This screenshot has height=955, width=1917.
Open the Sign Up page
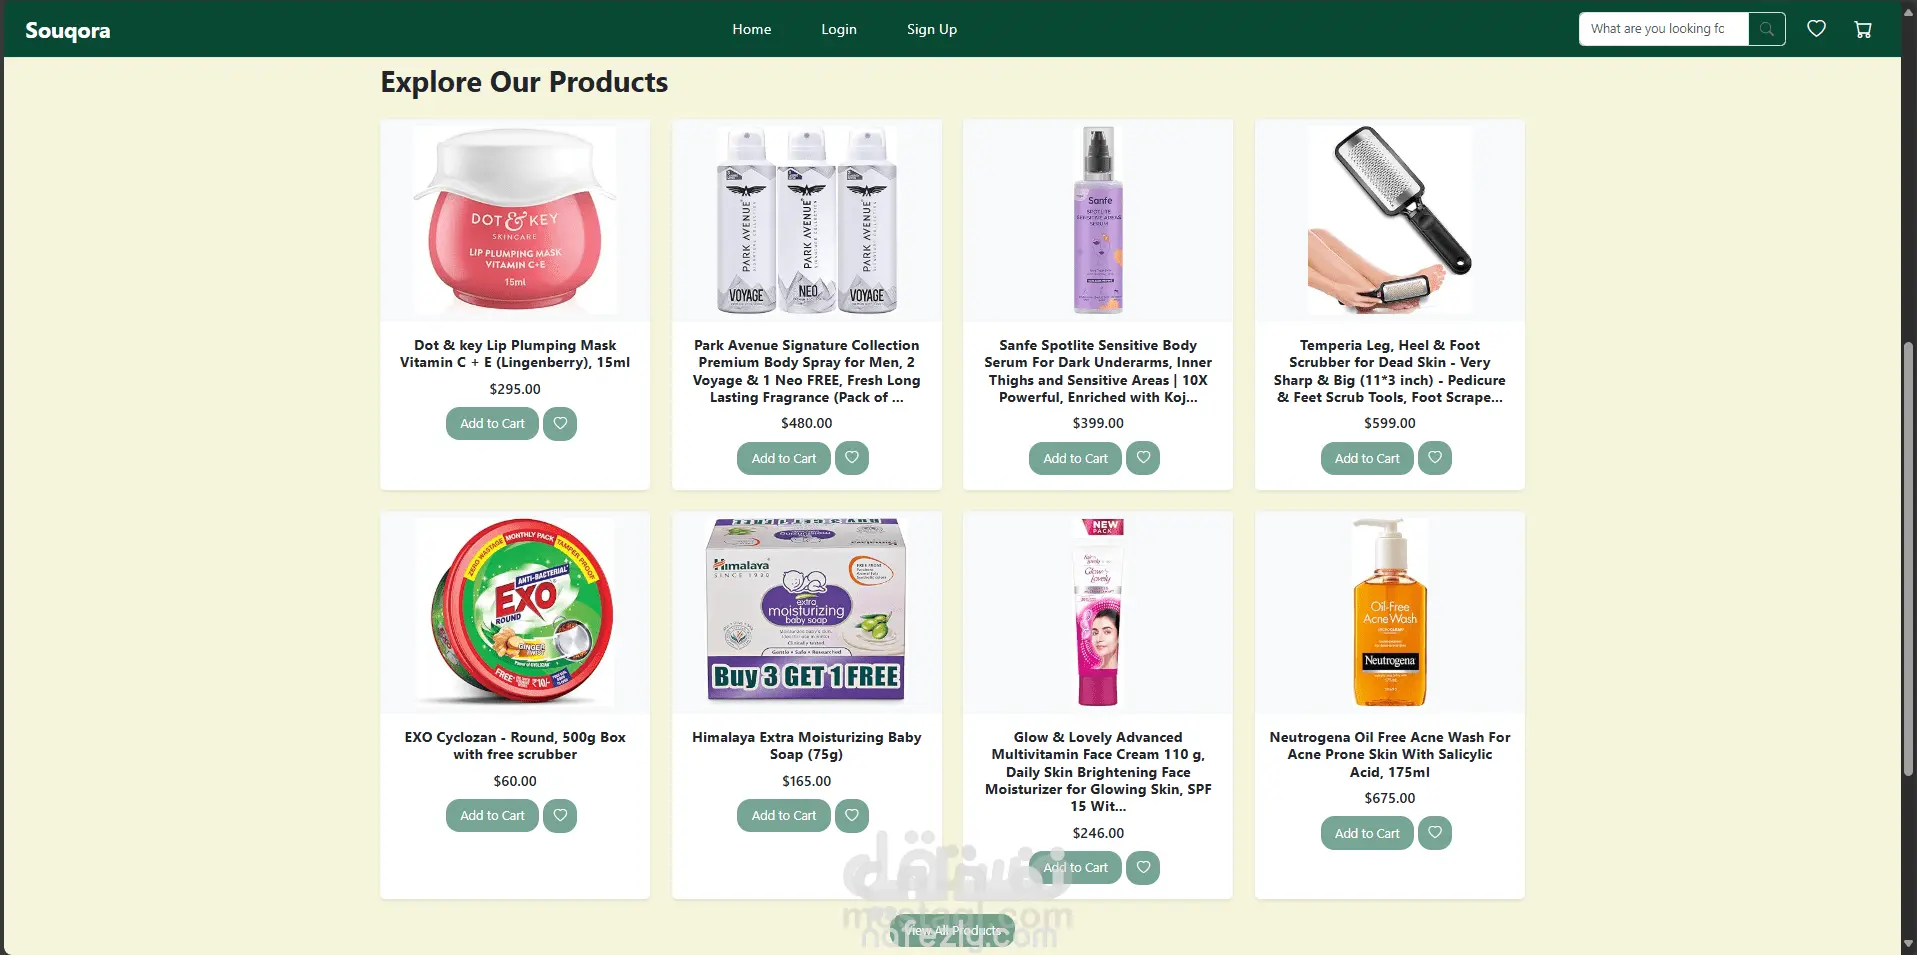pyautogui.click(x=932, y=29)
